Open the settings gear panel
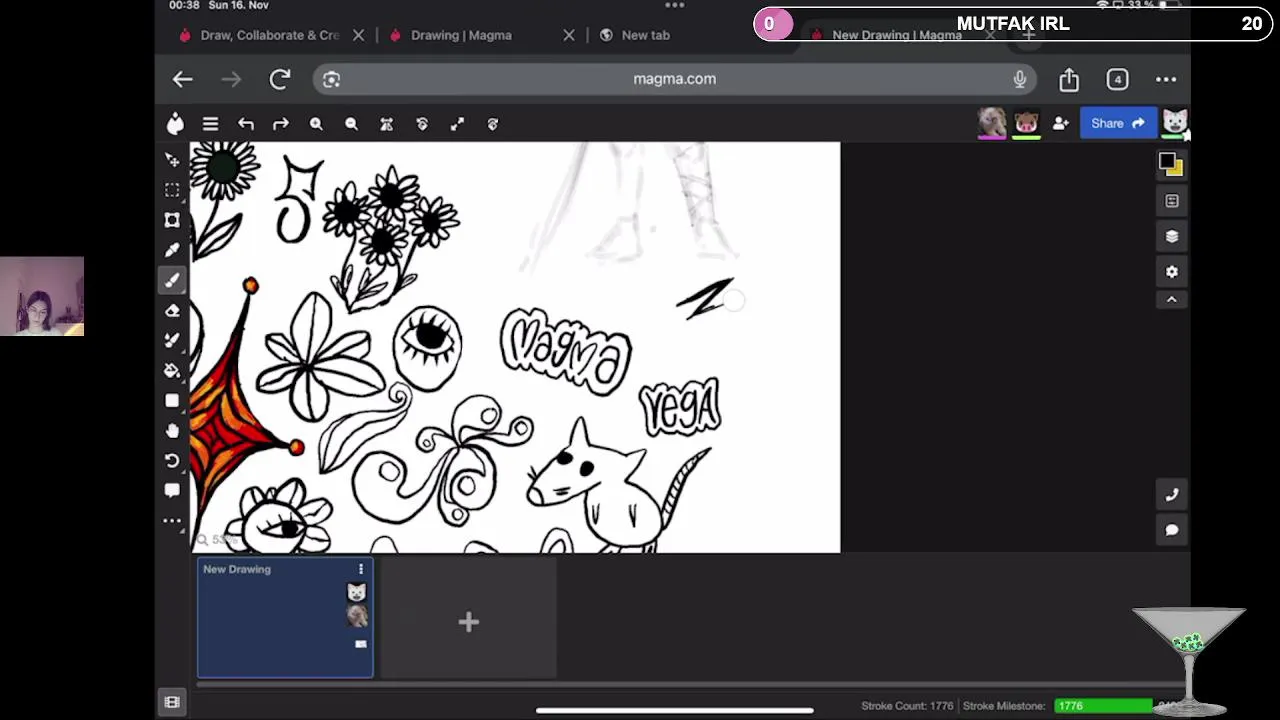Image resolution: width=1280 pixels, height=720 pixels. coord(1172,272)
